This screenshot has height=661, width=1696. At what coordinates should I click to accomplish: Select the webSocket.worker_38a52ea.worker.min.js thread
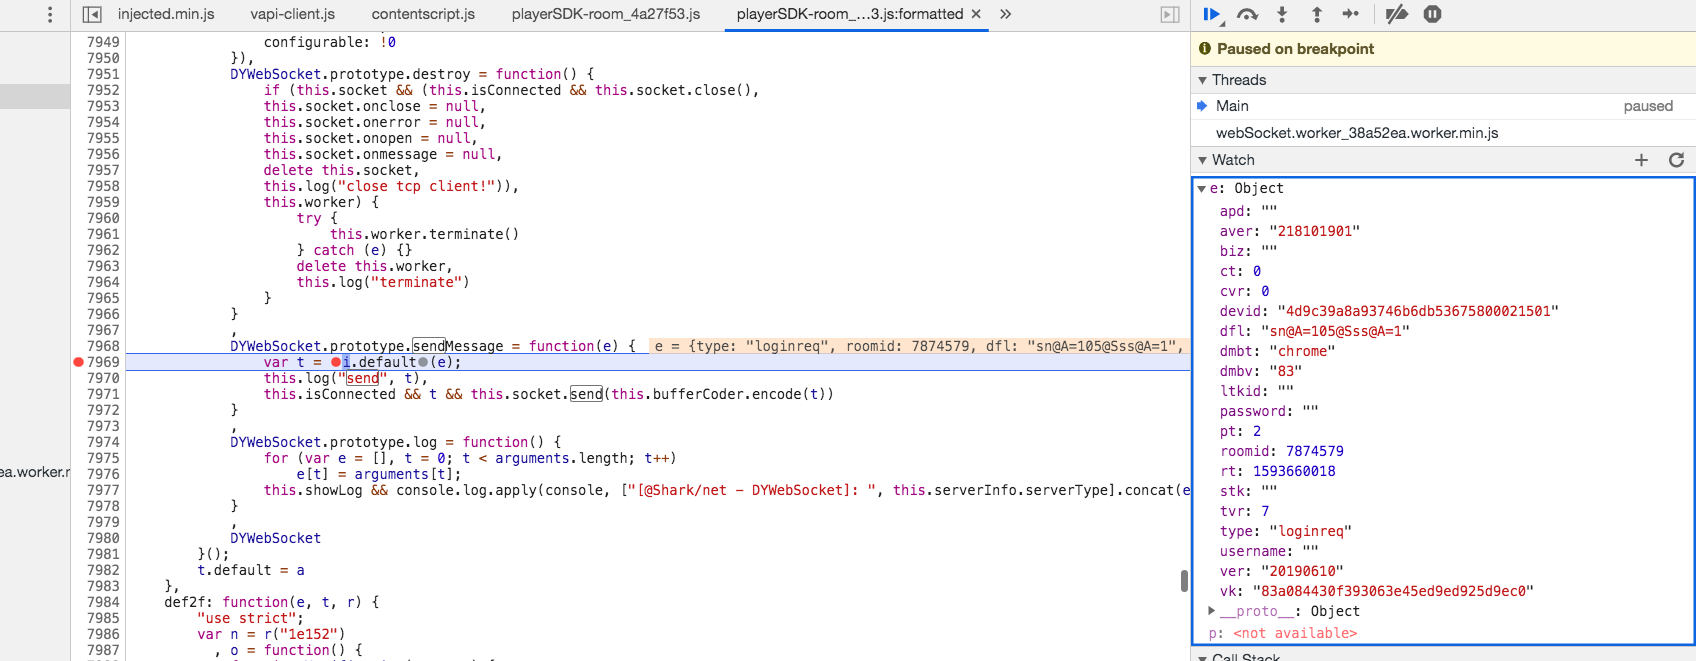pyautogui.click(x=1356, y=133)
